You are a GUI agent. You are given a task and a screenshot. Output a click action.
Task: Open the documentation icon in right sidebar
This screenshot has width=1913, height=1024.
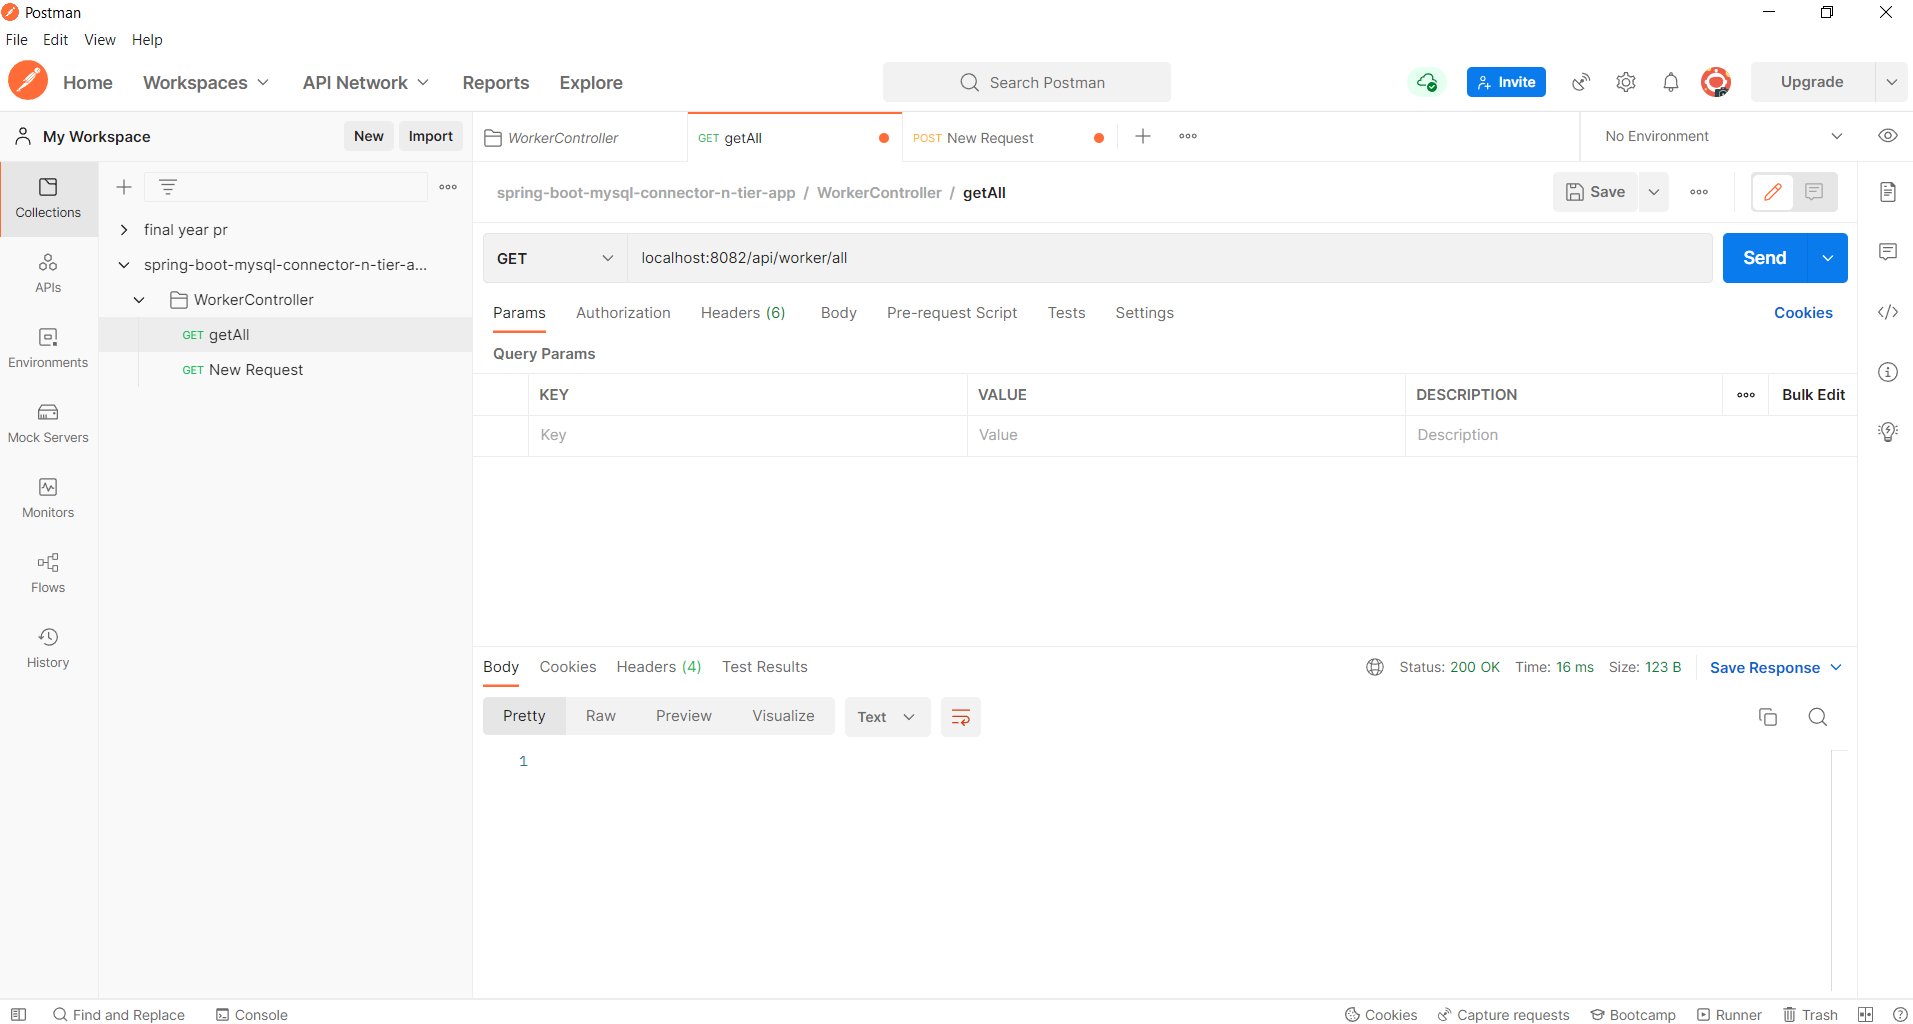[x=1888, y=192]
